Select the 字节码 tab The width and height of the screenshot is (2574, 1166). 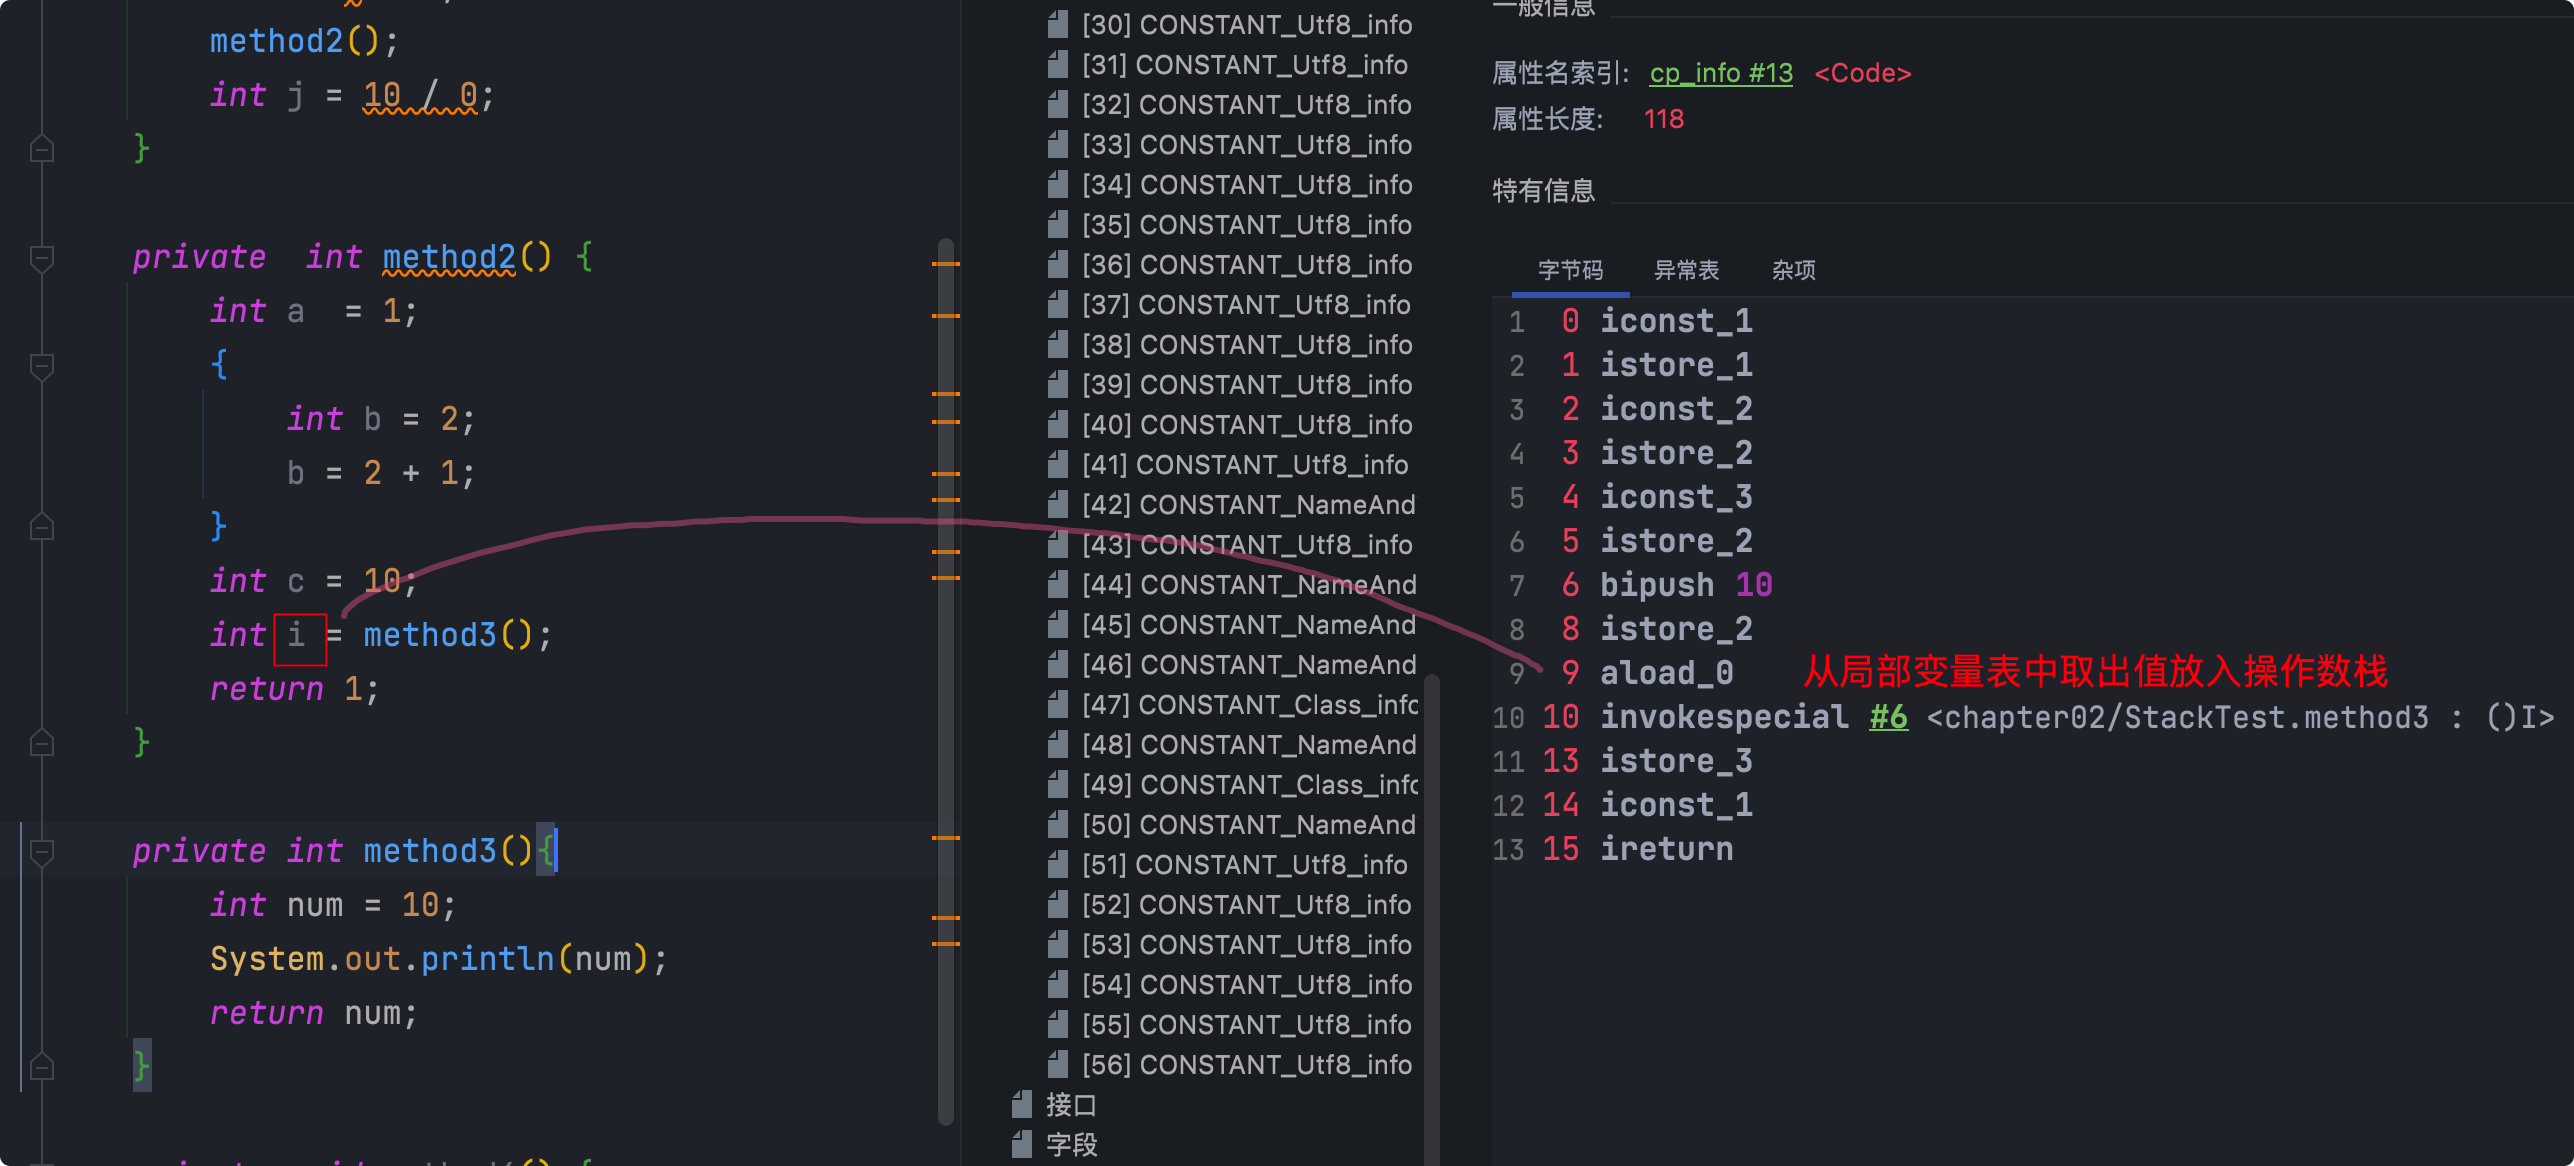point(1570,270)
